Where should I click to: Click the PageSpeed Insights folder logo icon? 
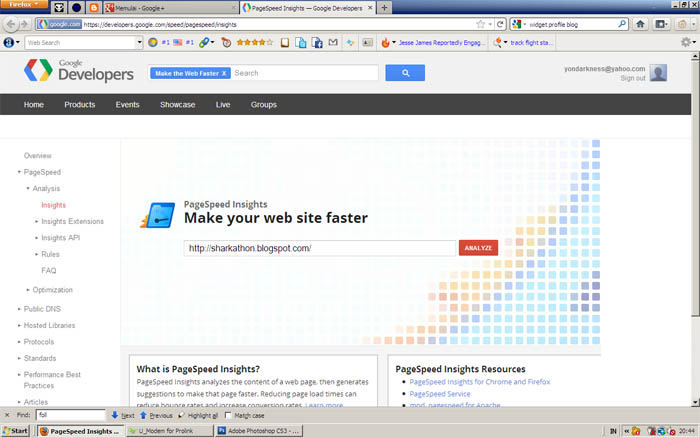158,215
